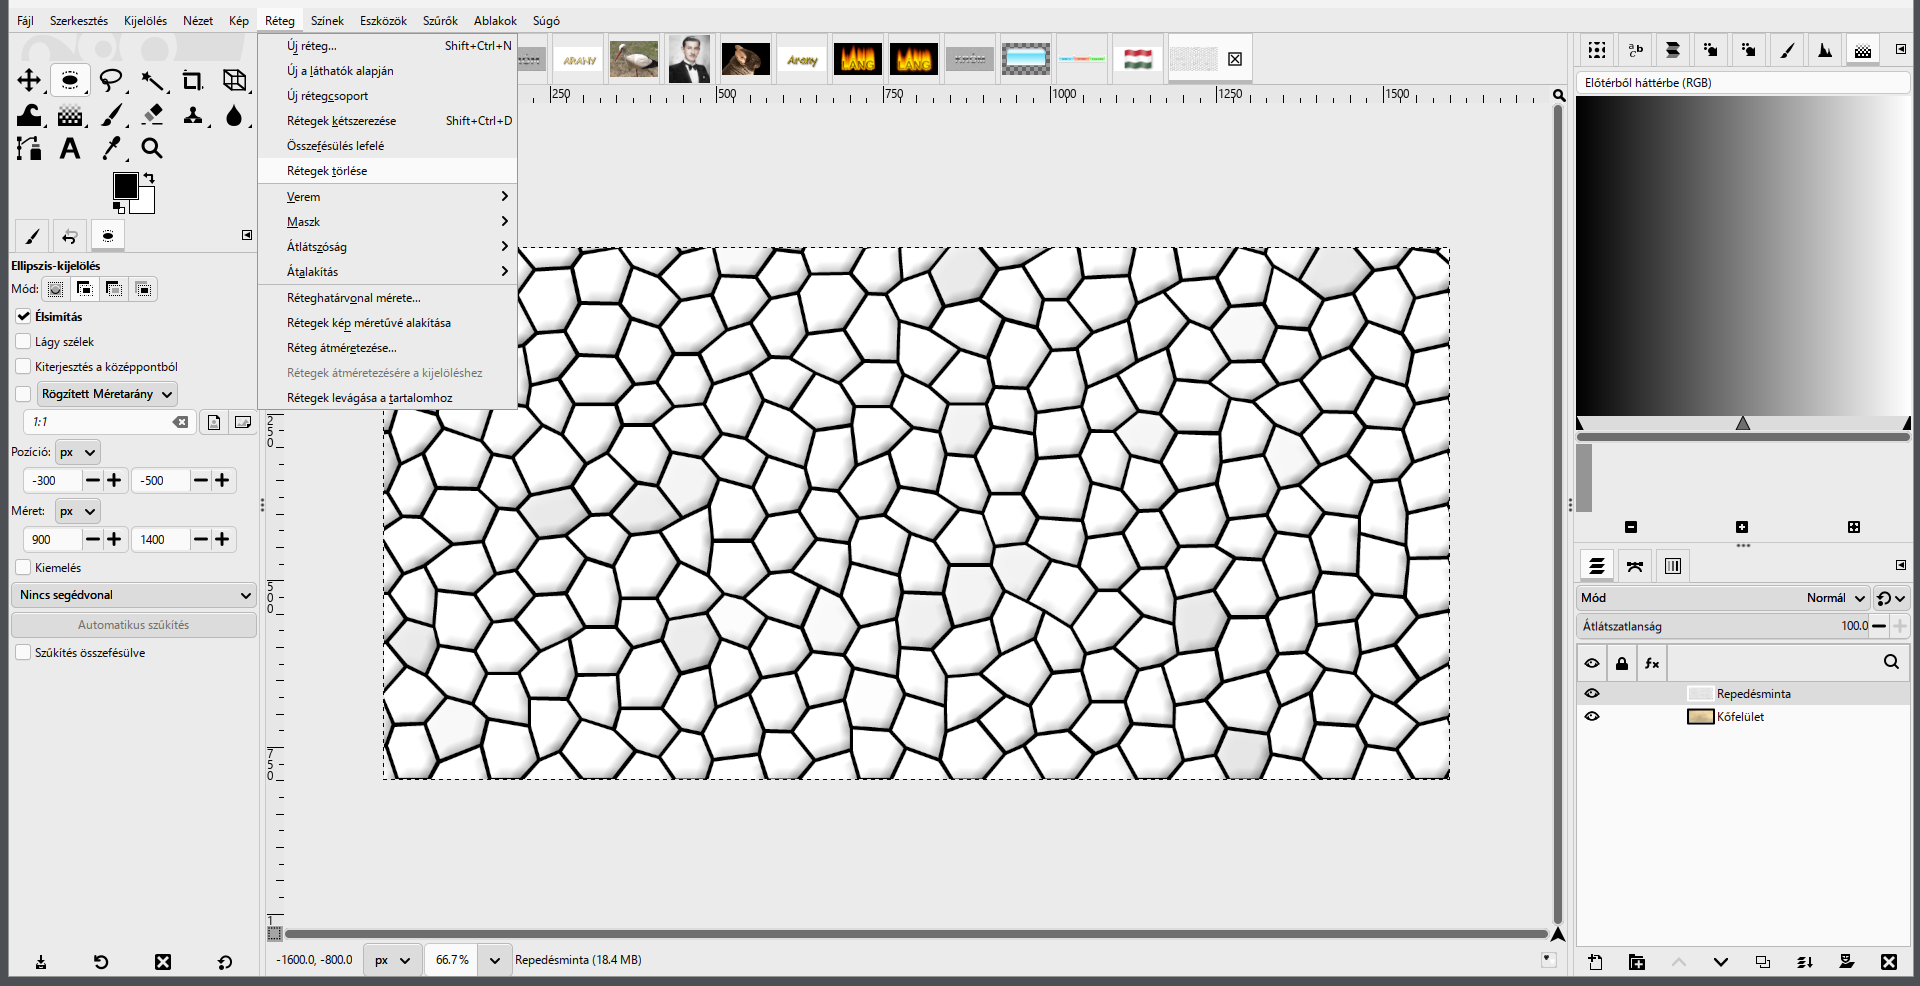Image resolution: width=1920 pixels, height=986 pixels.
Task: Choose Rétegek törlése menu item
Action: coord(387,171)
